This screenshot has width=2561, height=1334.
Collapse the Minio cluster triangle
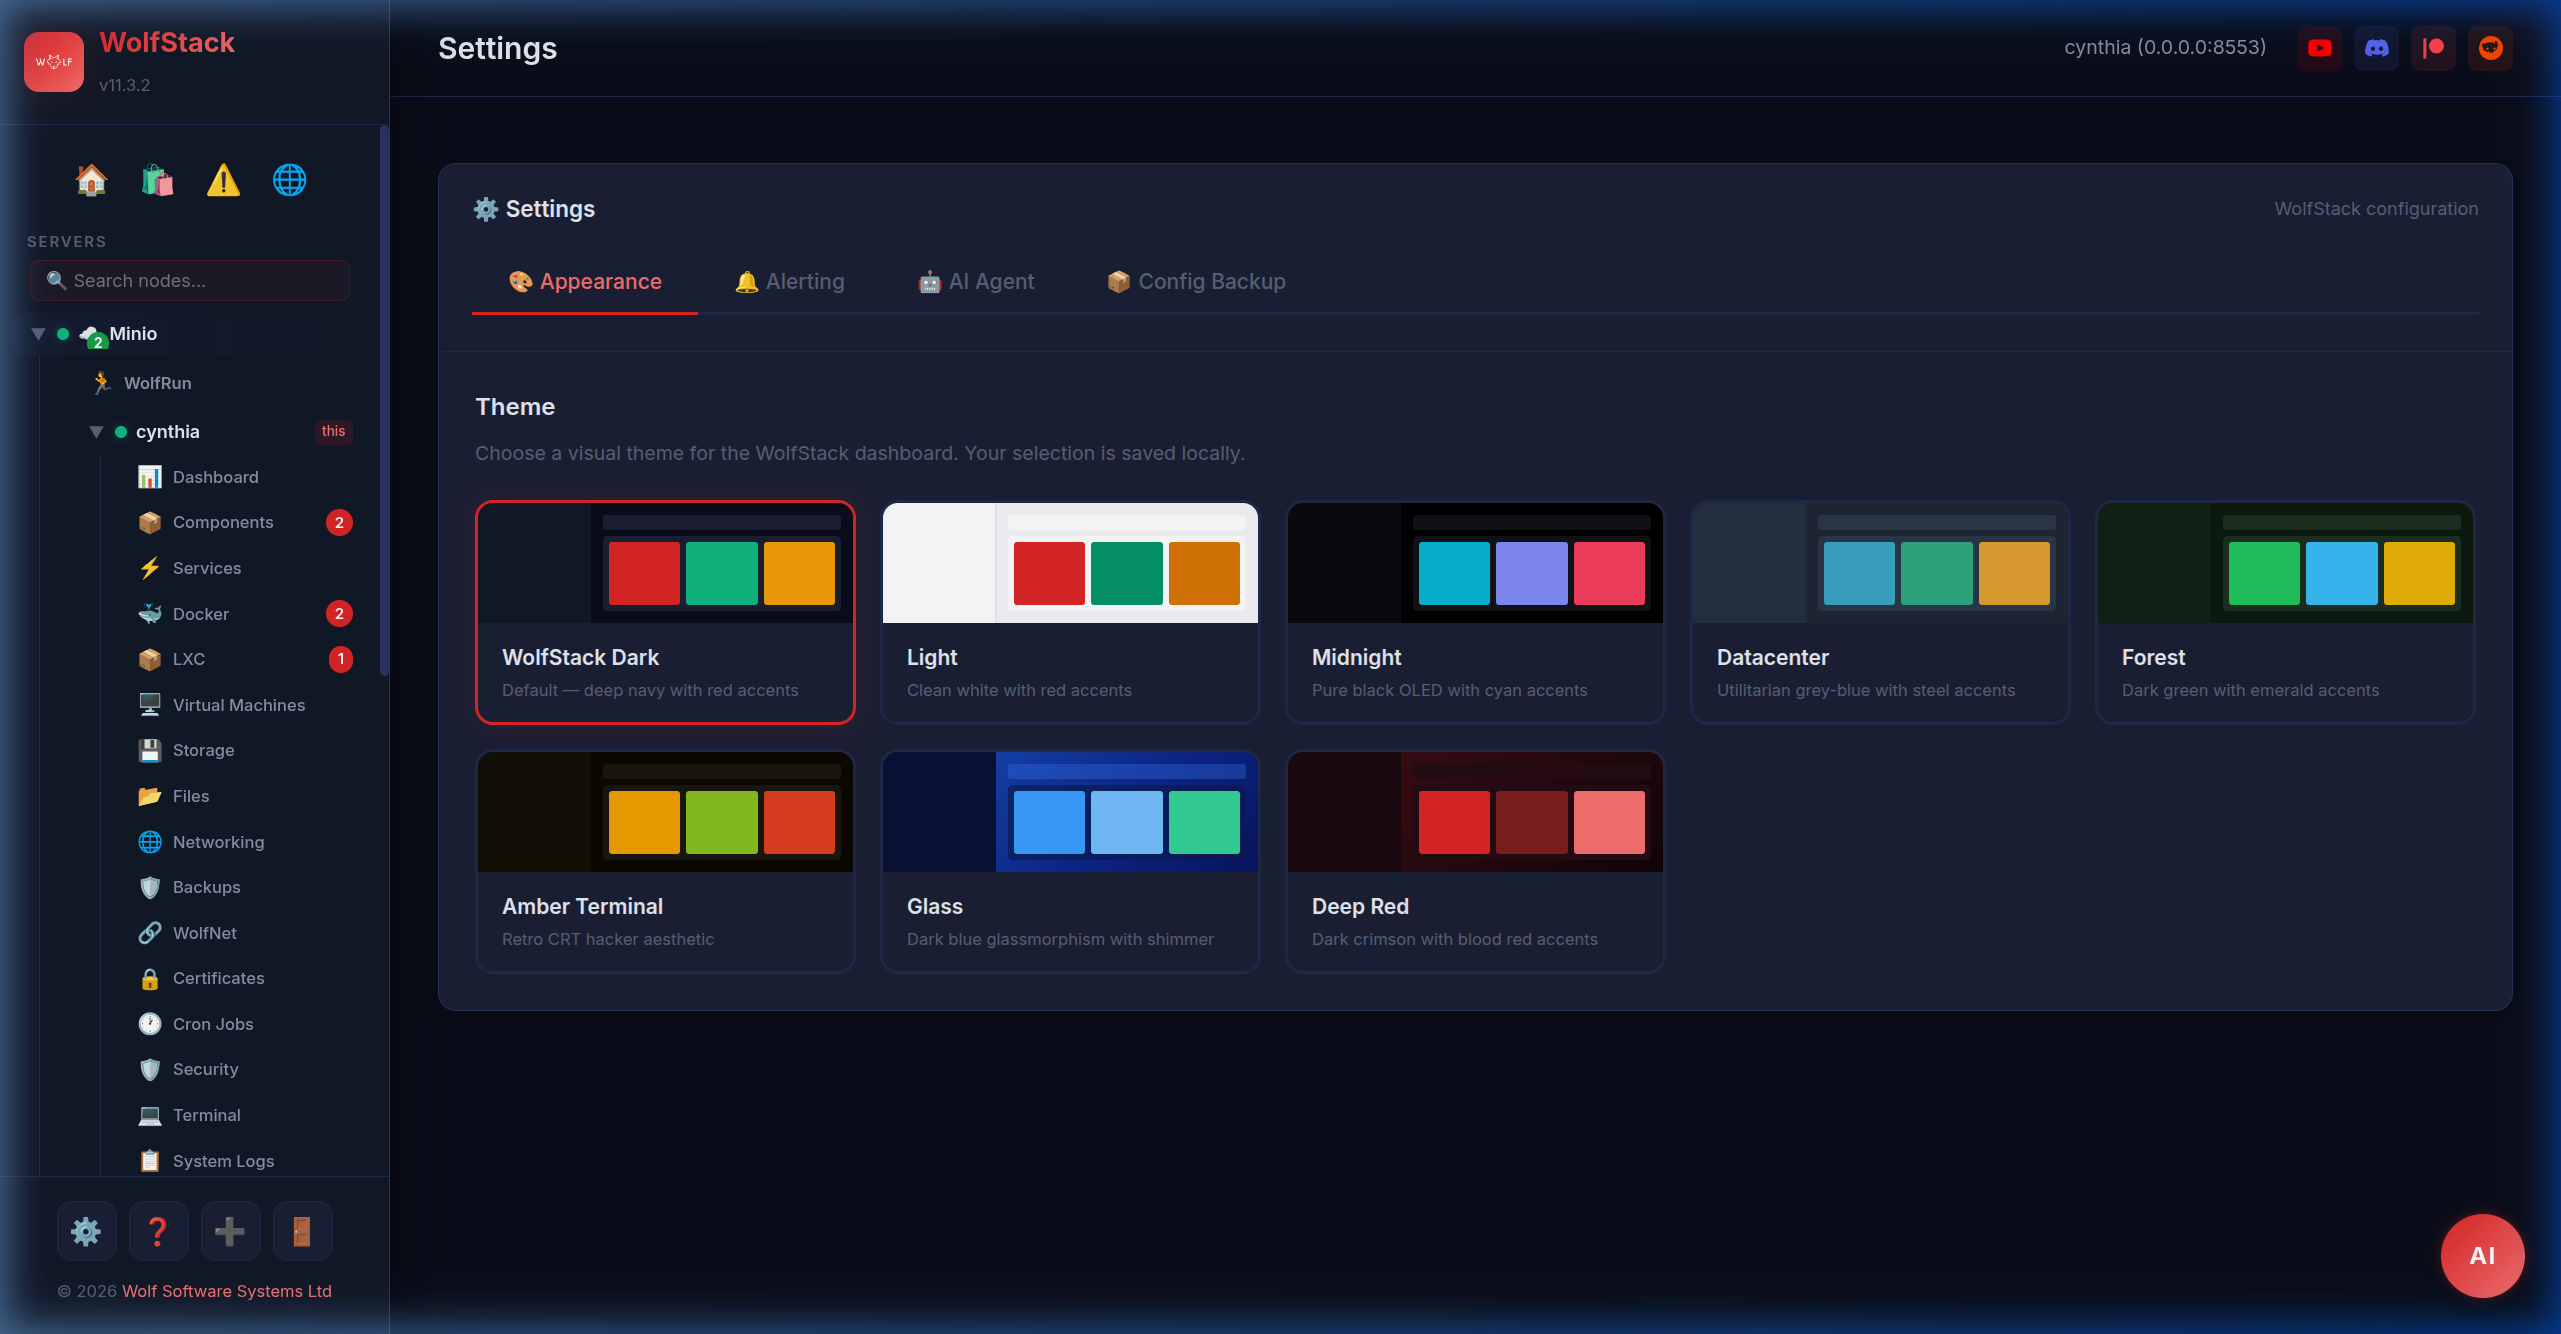[x=38, y=334]
